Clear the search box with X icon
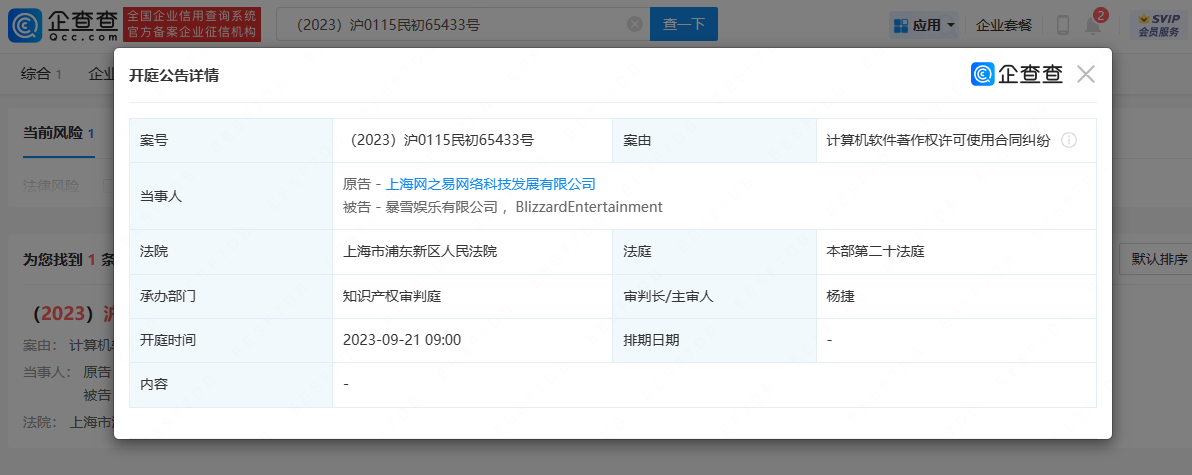The image size is (1192, 475). point(635,24)
